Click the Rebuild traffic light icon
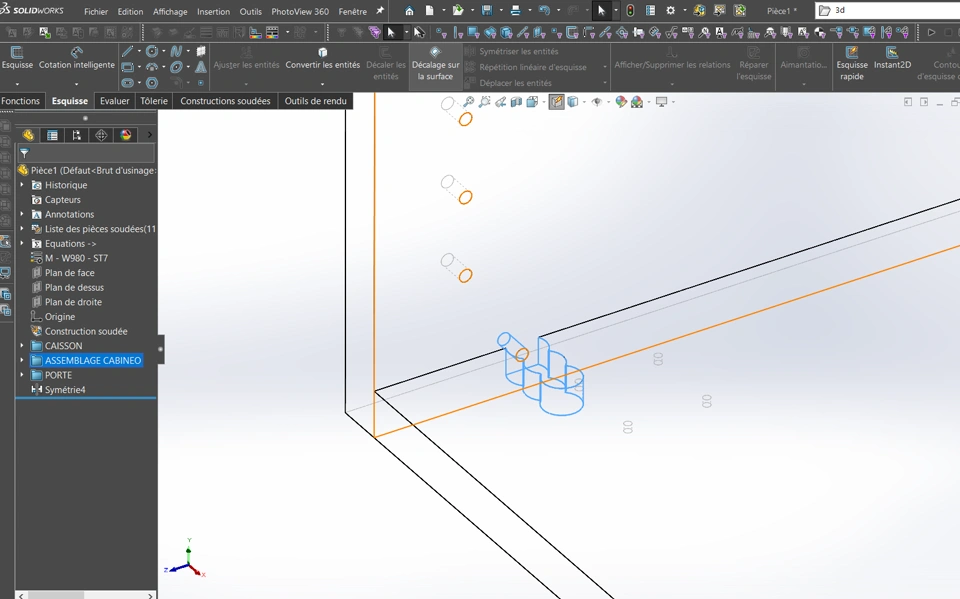 (x=630, y=11)
